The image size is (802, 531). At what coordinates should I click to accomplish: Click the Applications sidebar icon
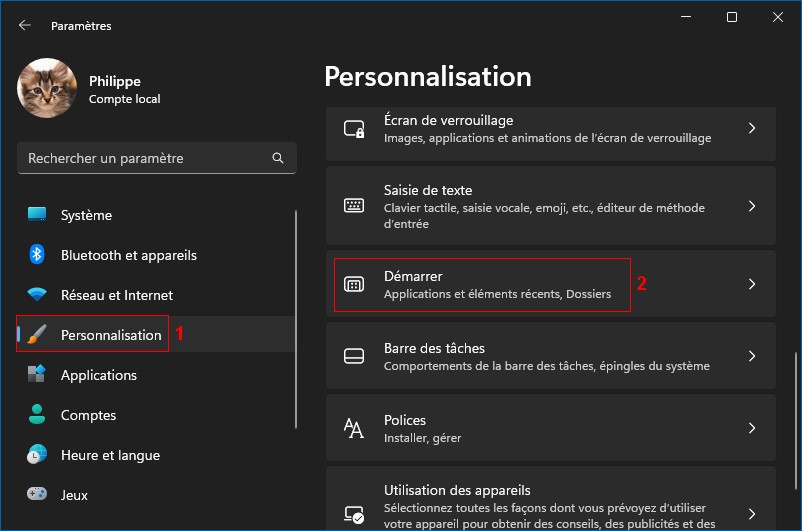37,375
